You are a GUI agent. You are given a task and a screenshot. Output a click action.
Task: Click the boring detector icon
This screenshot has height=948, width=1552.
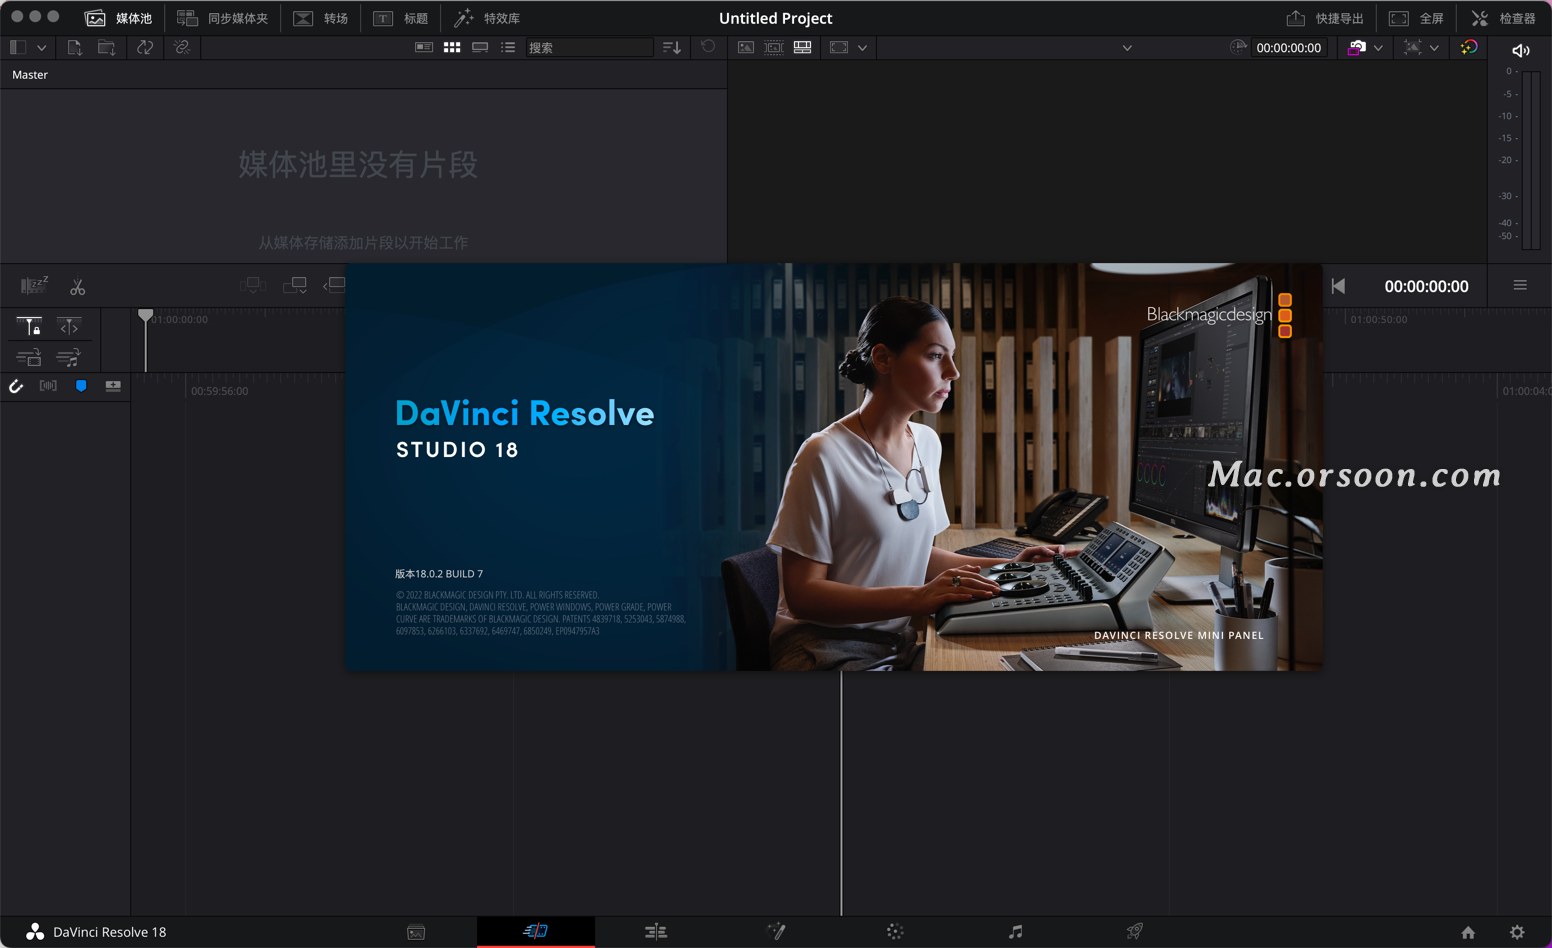tap(34, 286)
